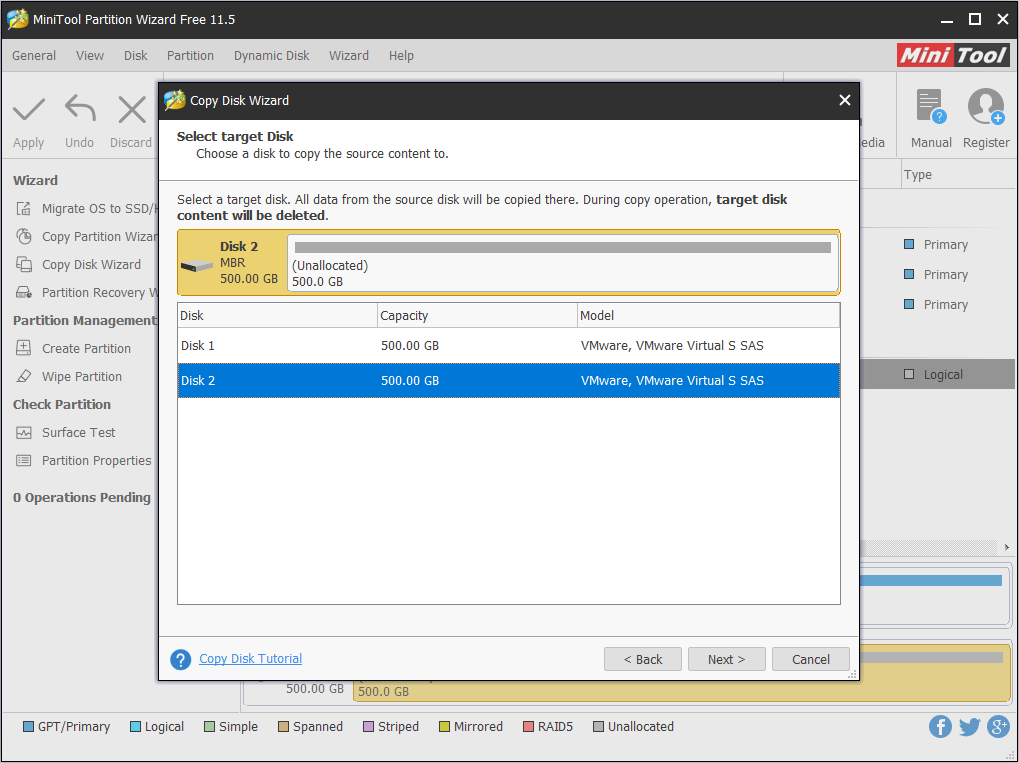Click the RAID5 legend color swatch
The width and height of the screenshot is (1019, 763).
(528, 727)
